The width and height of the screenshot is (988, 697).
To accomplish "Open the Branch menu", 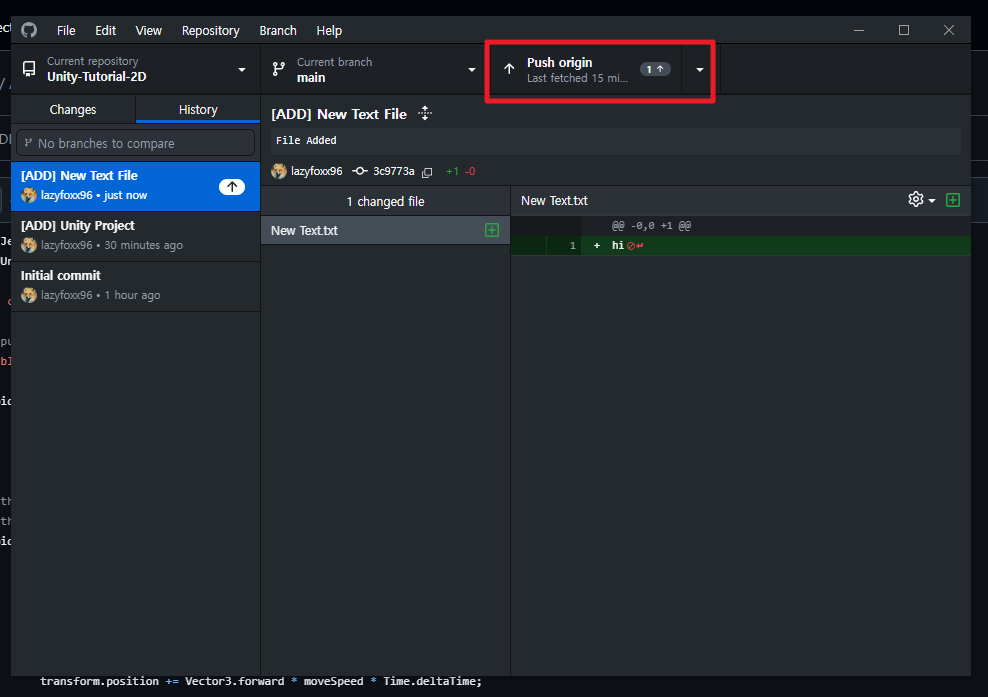I will (278, 30).
